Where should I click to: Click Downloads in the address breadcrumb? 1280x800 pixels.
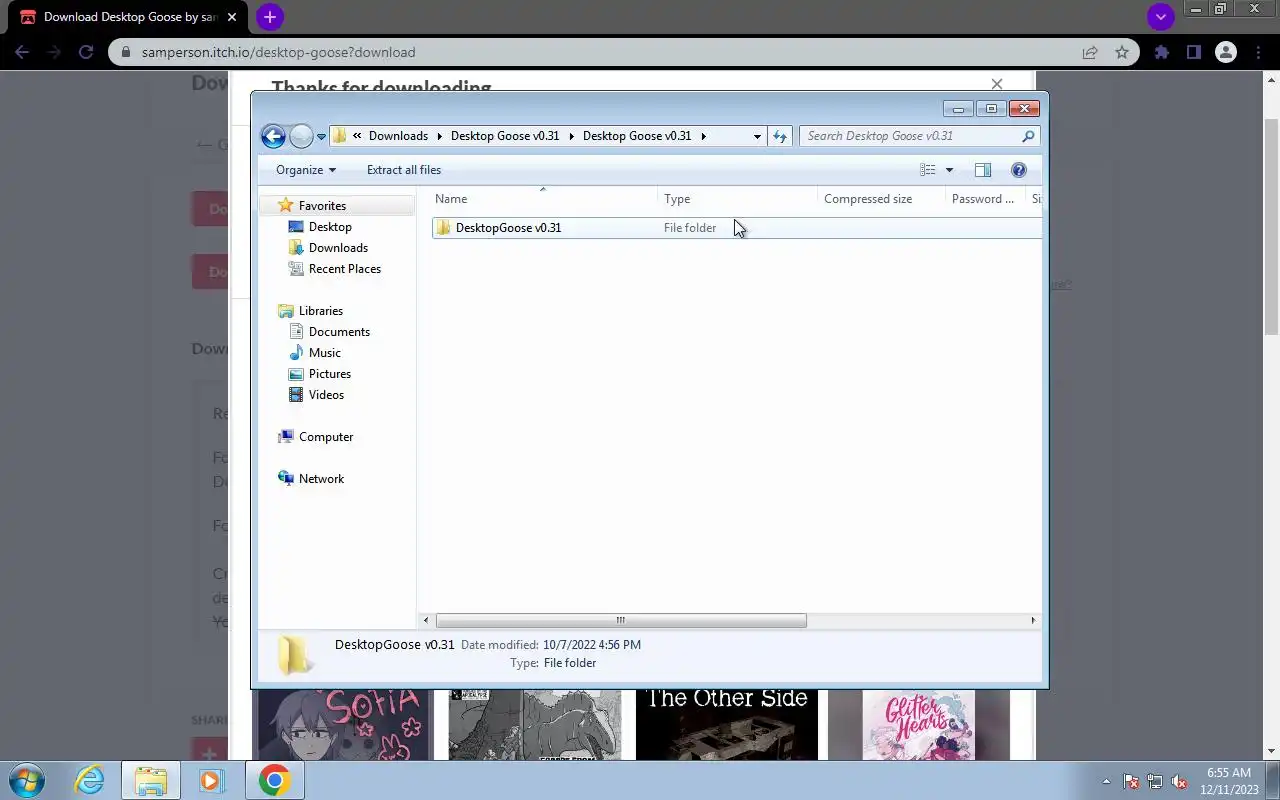pyautogui.click(x=398, y=136)
